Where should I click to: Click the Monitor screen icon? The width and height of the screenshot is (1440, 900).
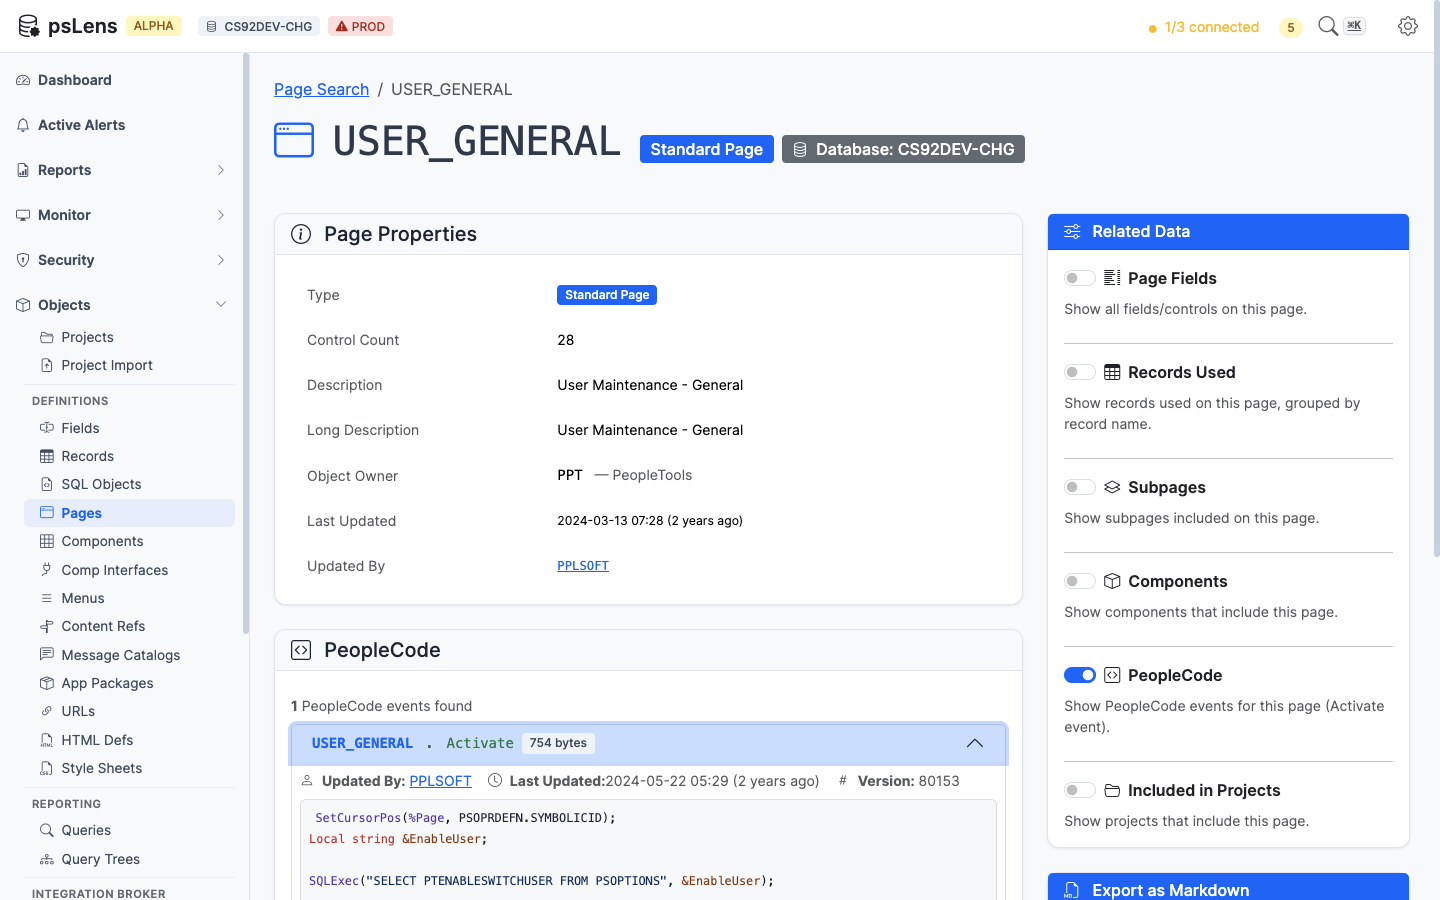coord(23,215)
